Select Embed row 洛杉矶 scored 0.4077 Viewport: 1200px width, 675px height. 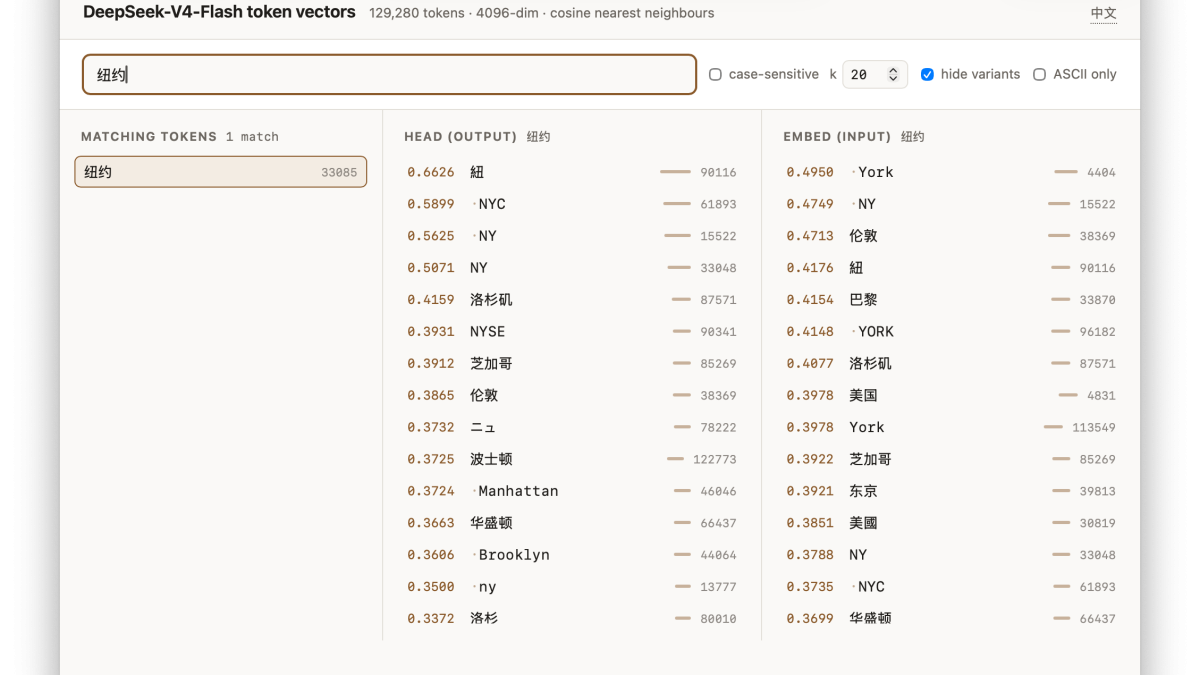951,363
